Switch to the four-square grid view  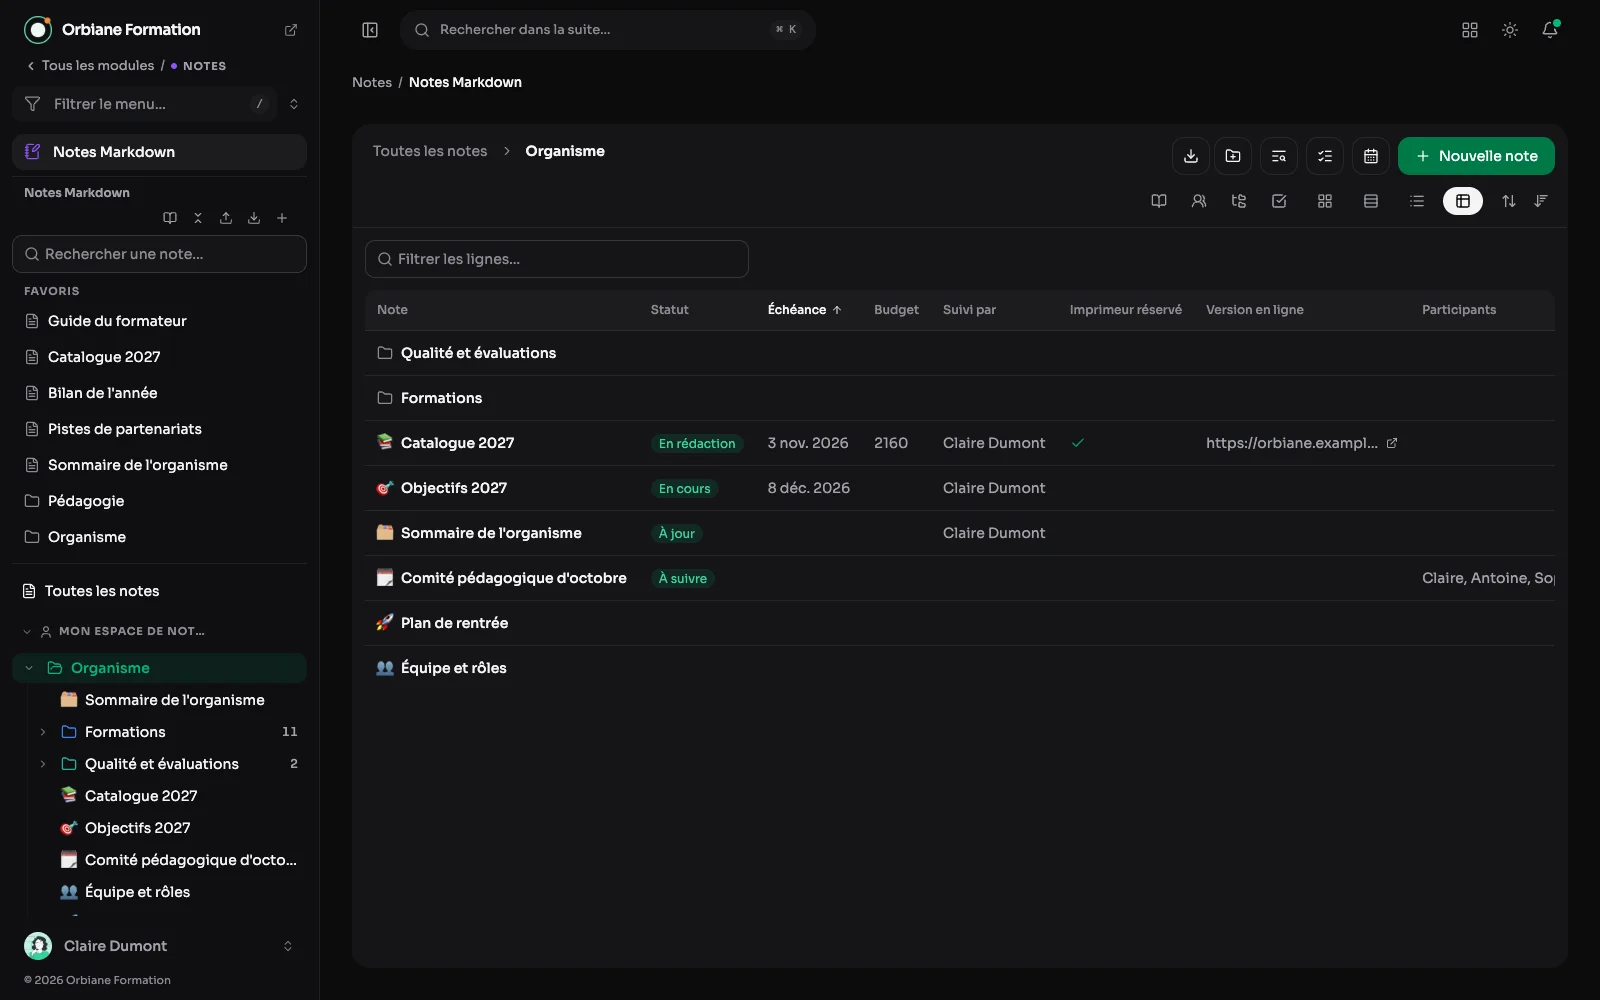(x=1325, y=201)
